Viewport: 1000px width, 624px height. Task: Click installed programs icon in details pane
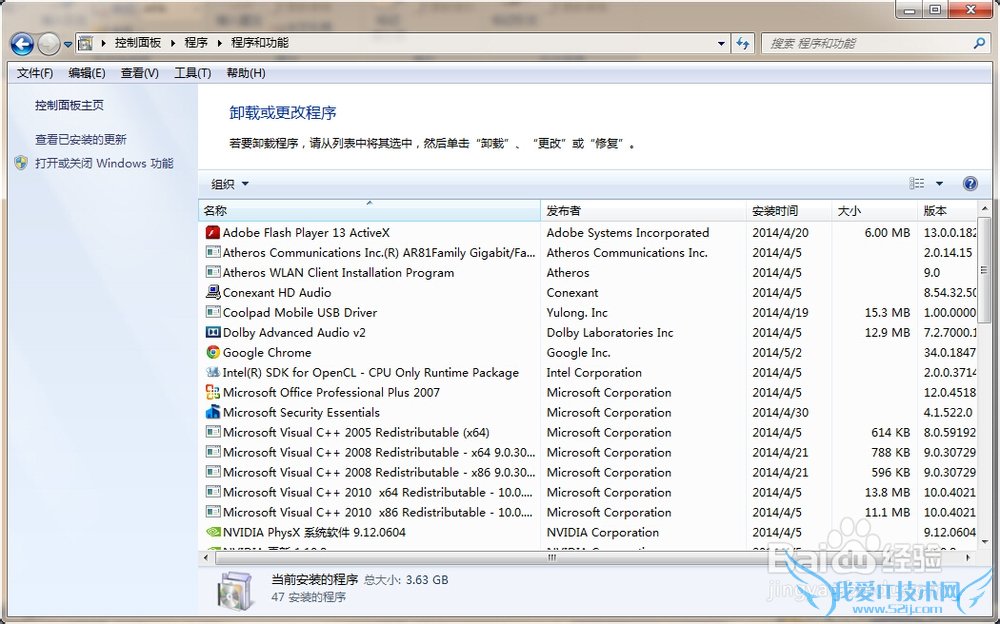tap(238, 591)
